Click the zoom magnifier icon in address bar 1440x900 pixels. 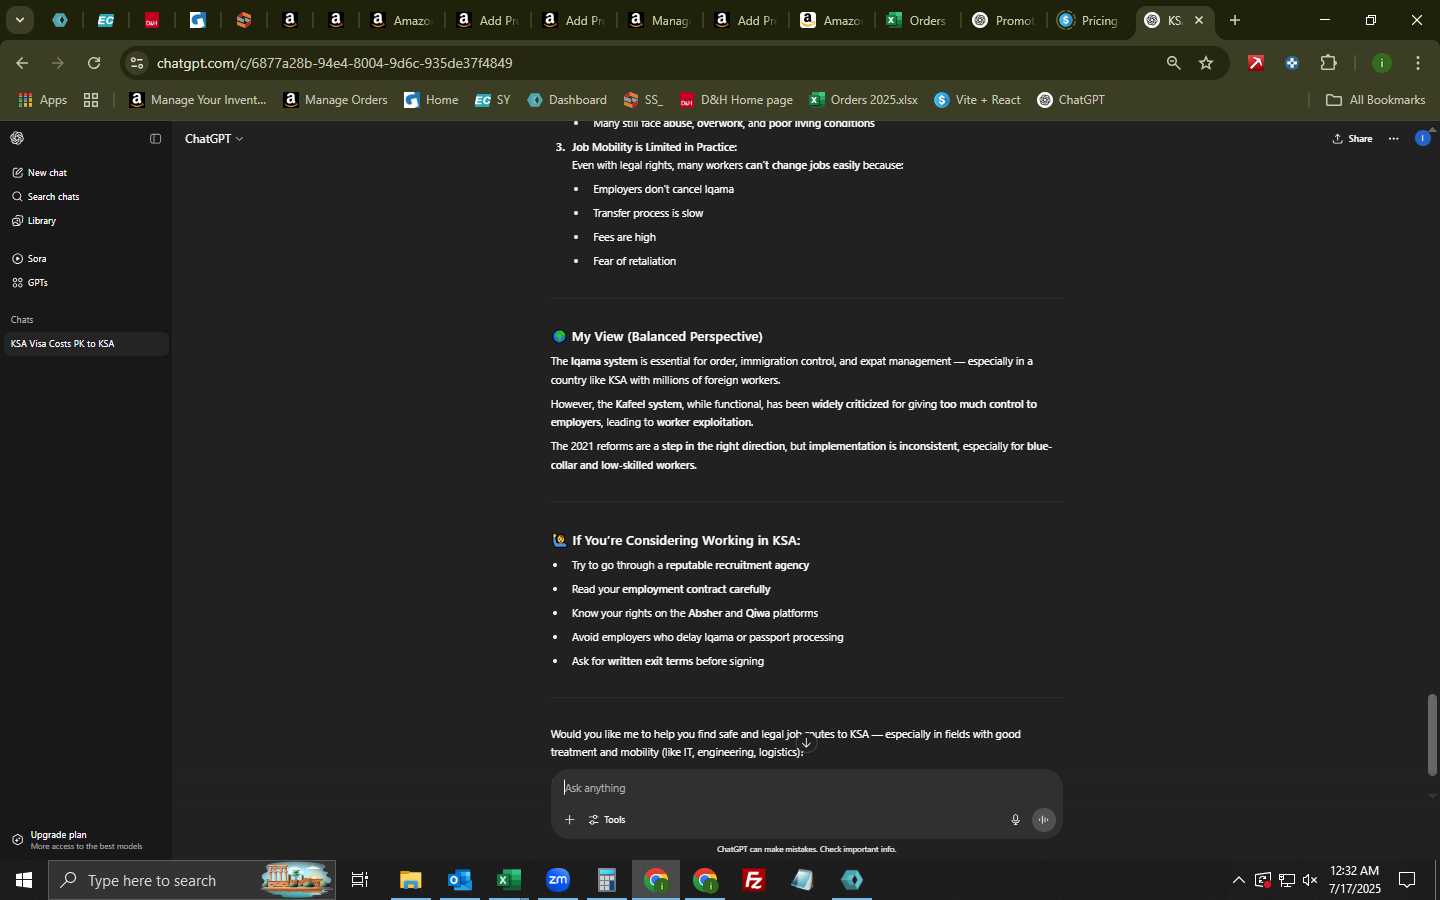(x=1174, y=63)
